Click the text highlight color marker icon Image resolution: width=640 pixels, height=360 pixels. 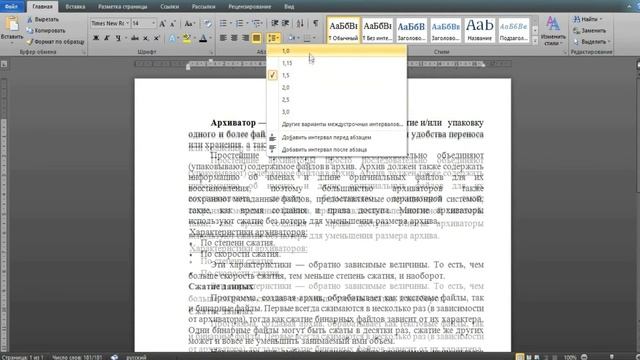click(187, 38)
